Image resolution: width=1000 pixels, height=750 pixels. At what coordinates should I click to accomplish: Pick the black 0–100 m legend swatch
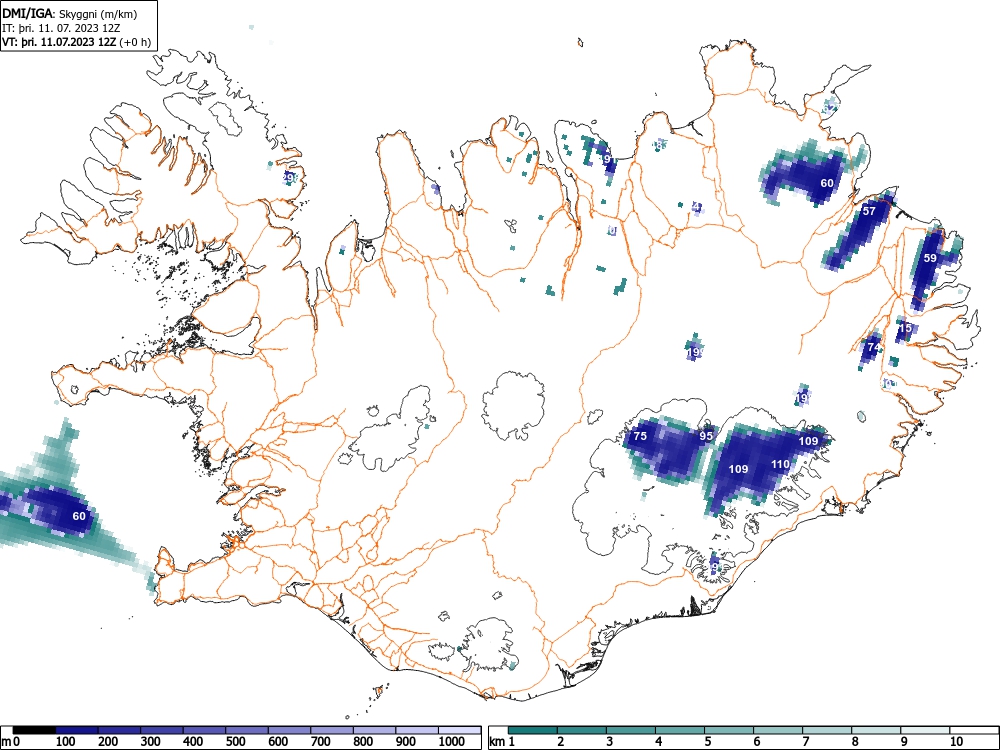(x=34, y=730)
